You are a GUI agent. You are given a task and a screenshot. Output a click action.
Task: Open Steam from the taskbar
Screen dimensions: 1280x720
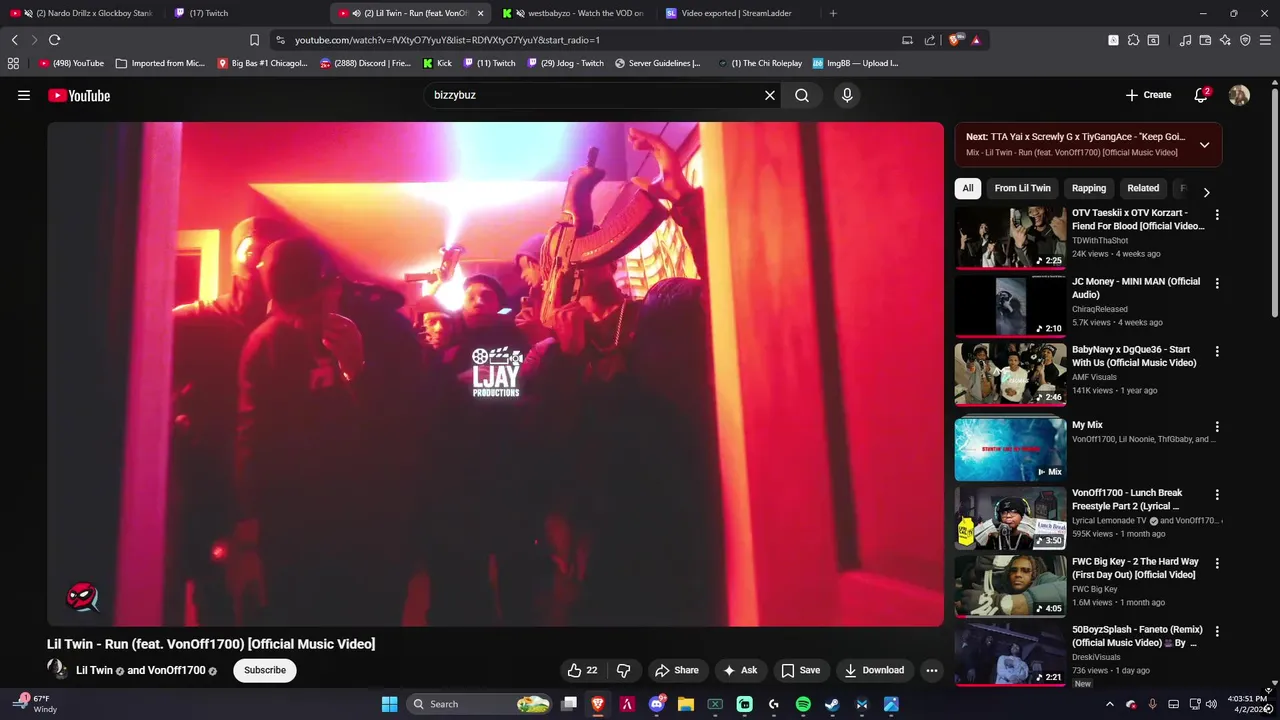(x=832, y=704)
